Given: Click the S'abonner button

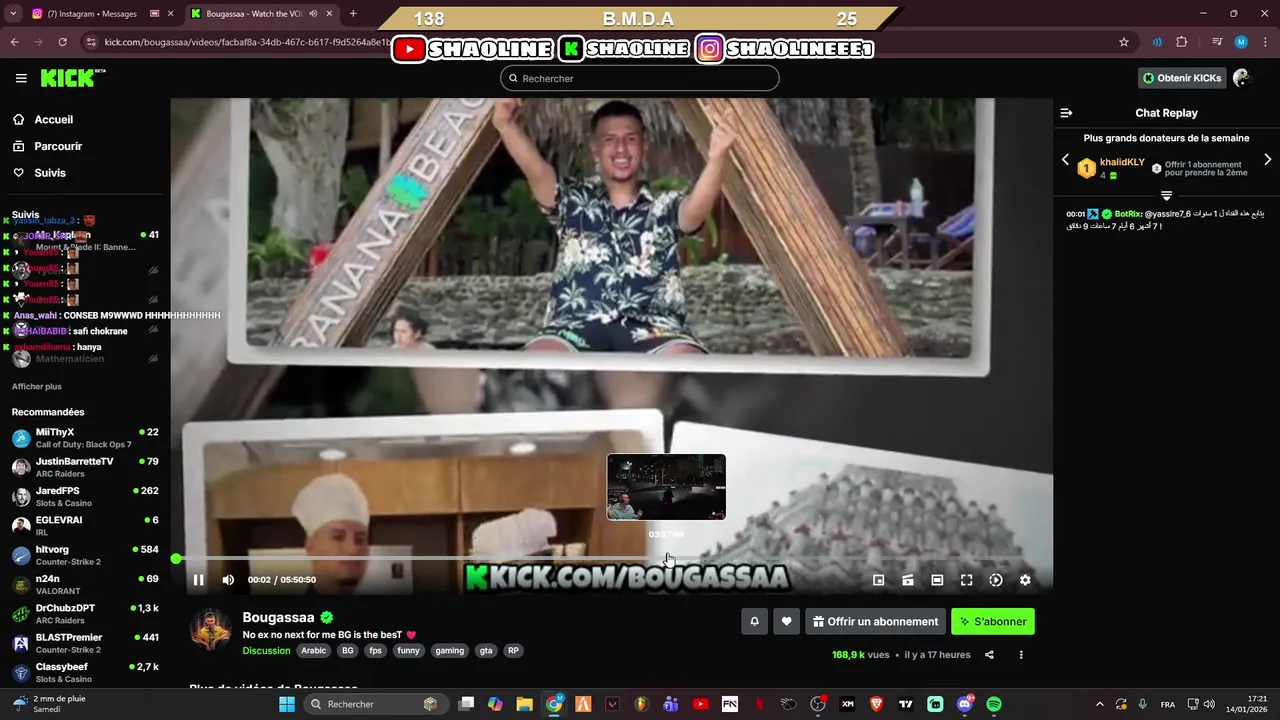Looking at the screenshot, I should [993, 621].
